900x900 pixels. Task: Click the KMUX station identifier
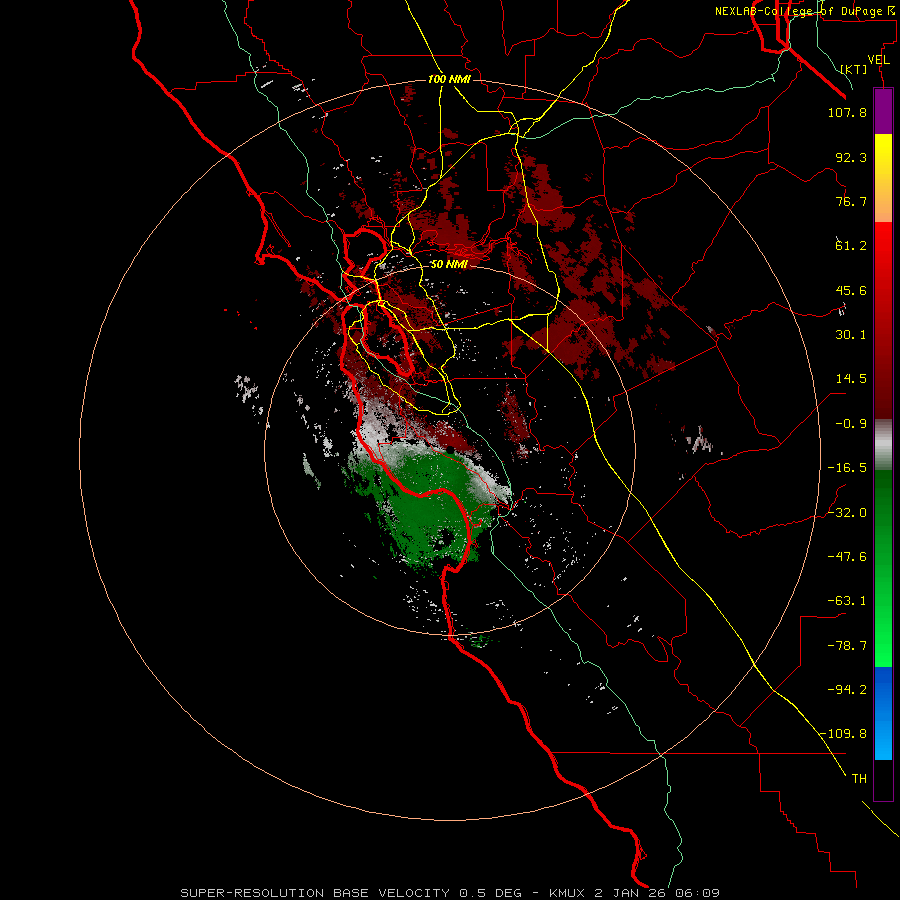coord(568,893)
